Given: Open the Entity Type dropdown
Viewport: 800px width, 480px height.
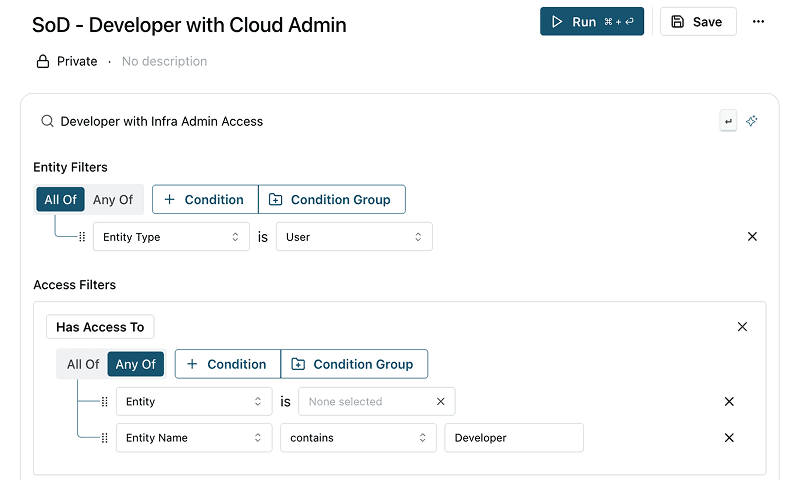Looking at the screenshot, I should (x=171, y=237).
